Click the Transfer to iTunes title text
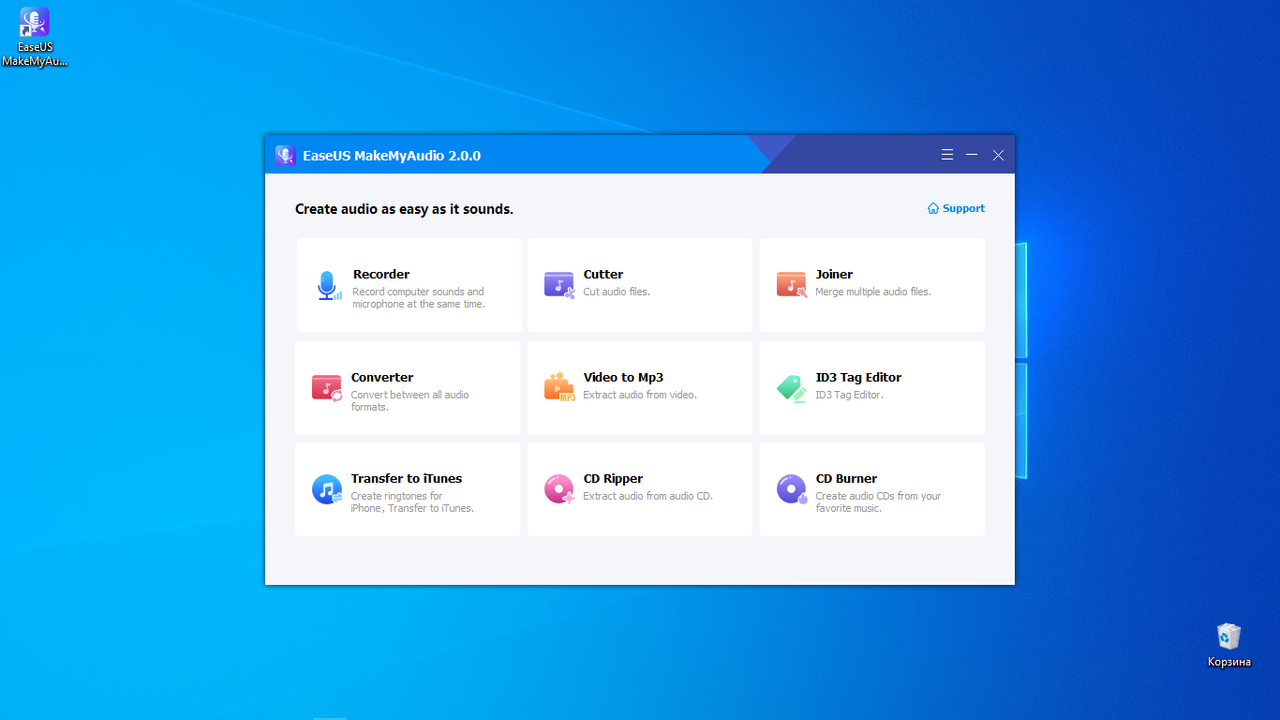This screenshot has width=1280, height=720. click(x=406, y=478)
